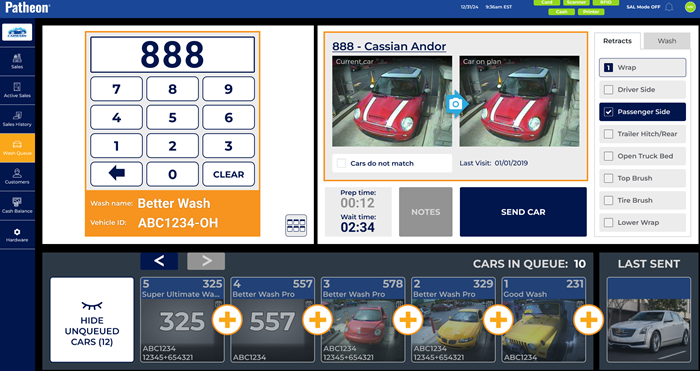This screenshot has width=700, height=371.
Task: Open the Sales sidebar icon
Action: [17, 61]
